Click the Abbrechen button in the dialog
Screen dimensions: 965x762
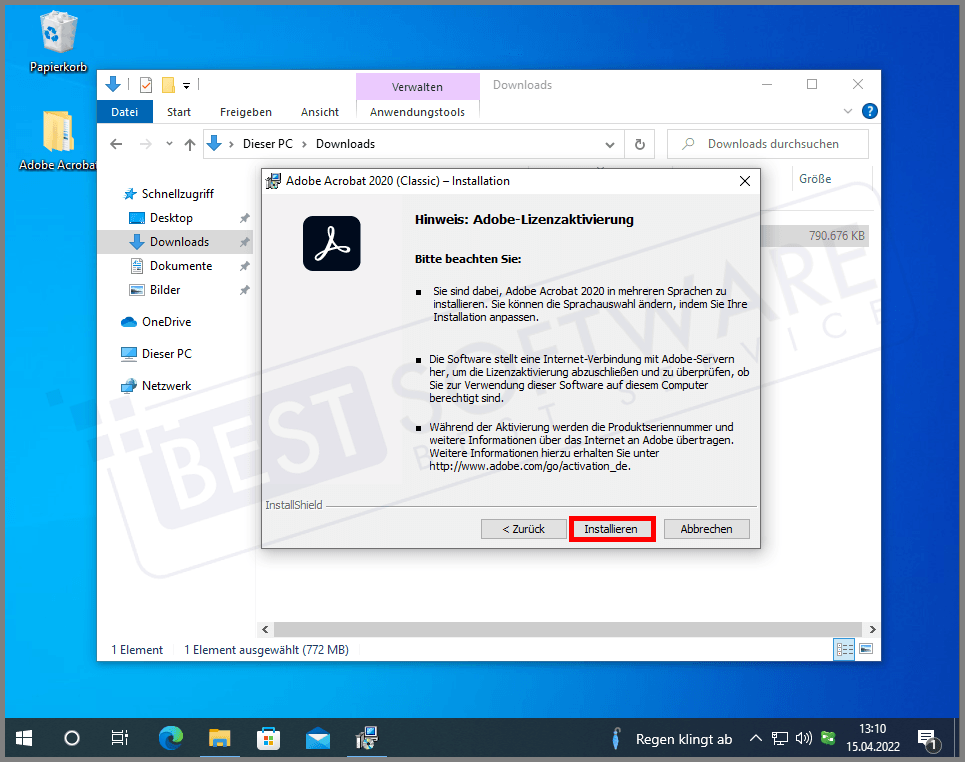706,528
